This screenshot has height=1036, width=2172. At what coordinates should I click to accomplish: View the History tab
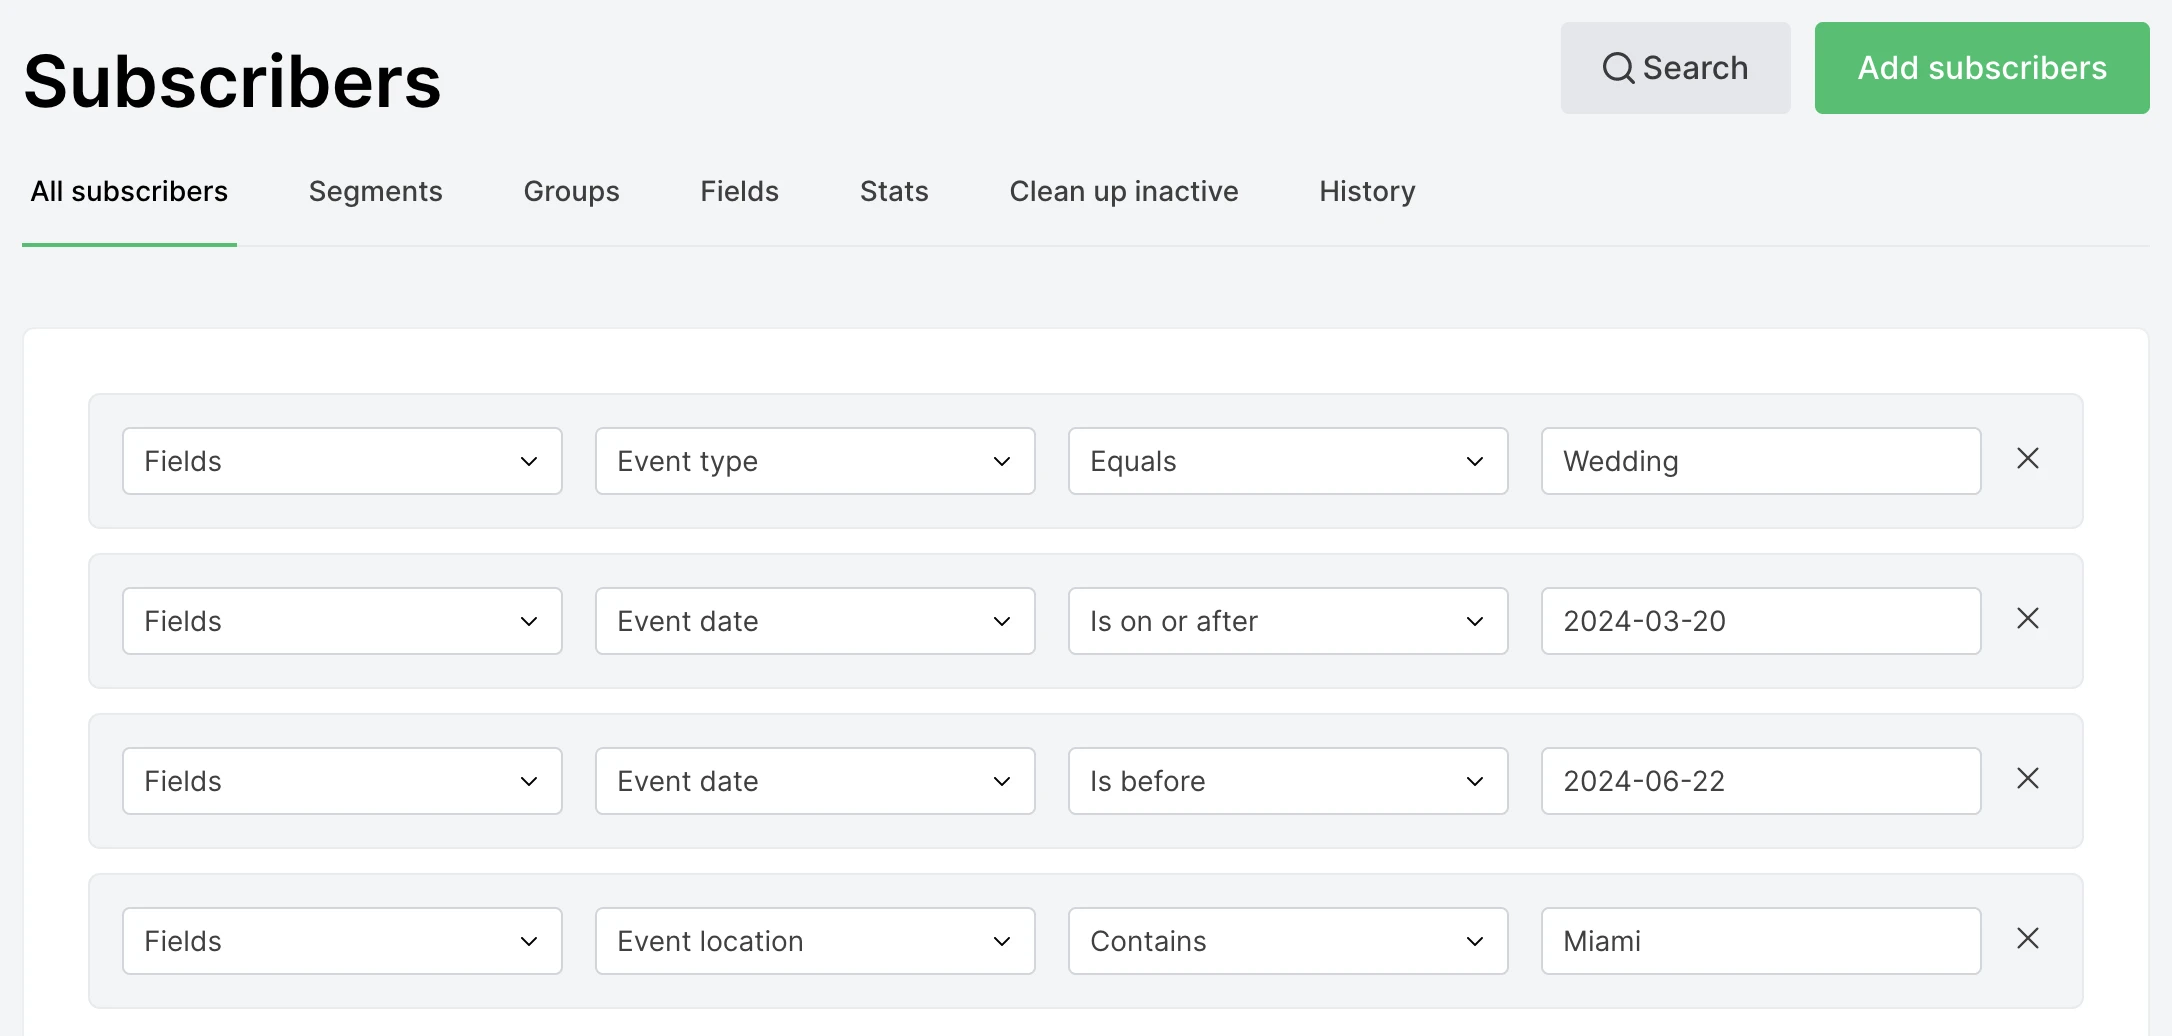[1366, 191]
